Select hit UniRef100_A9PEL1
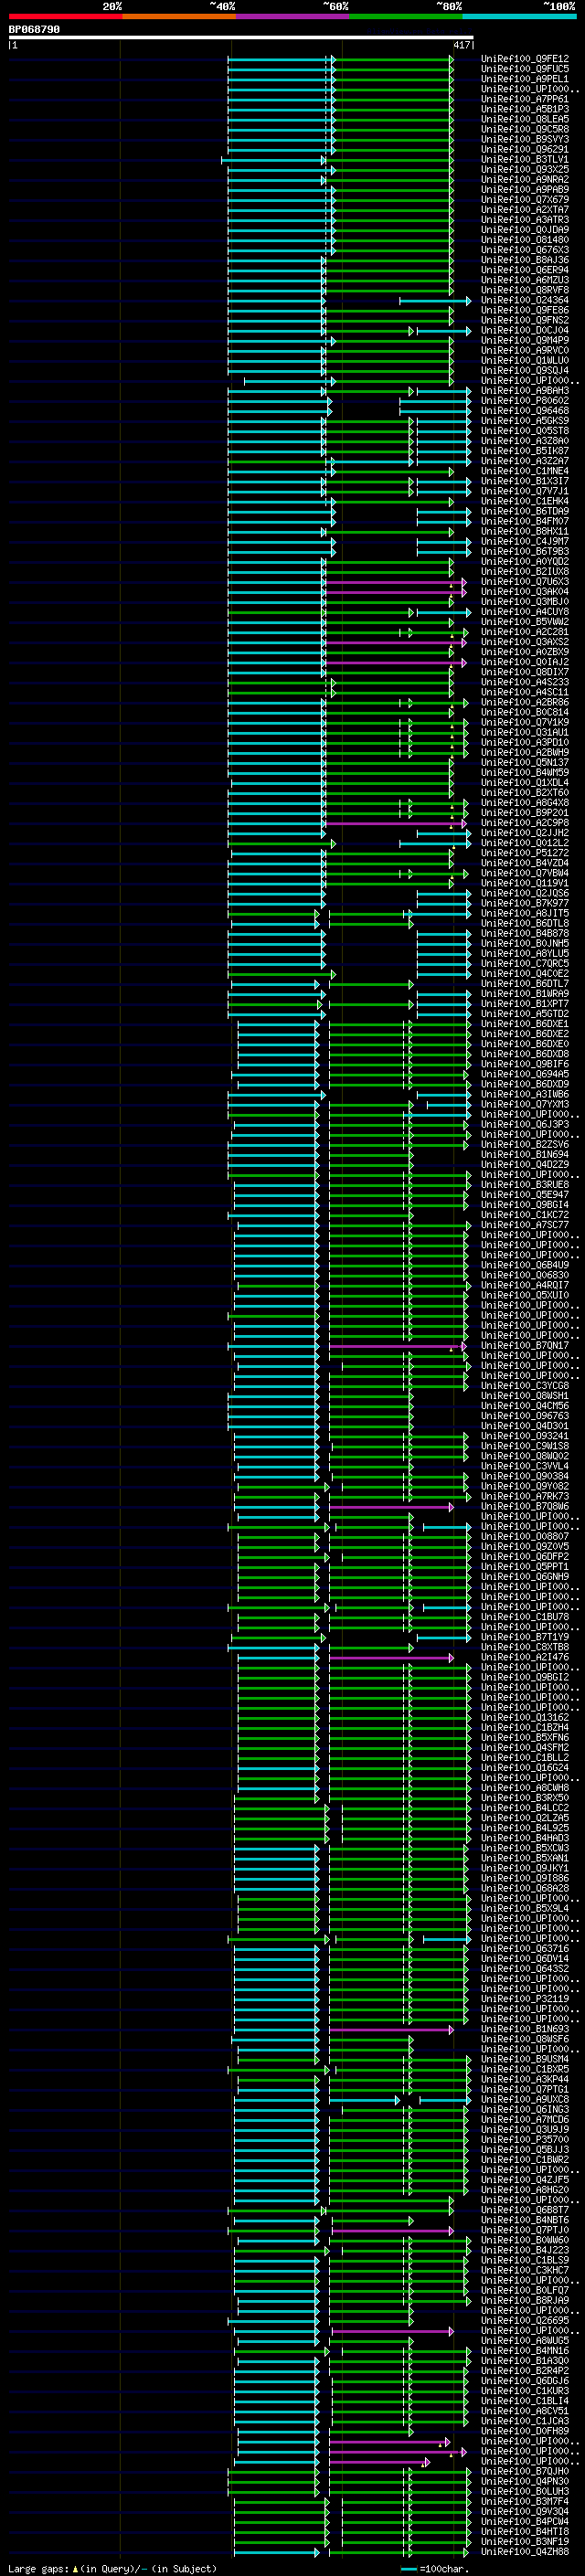Screen dimensions: 585x2576 [x=525, y=79]
